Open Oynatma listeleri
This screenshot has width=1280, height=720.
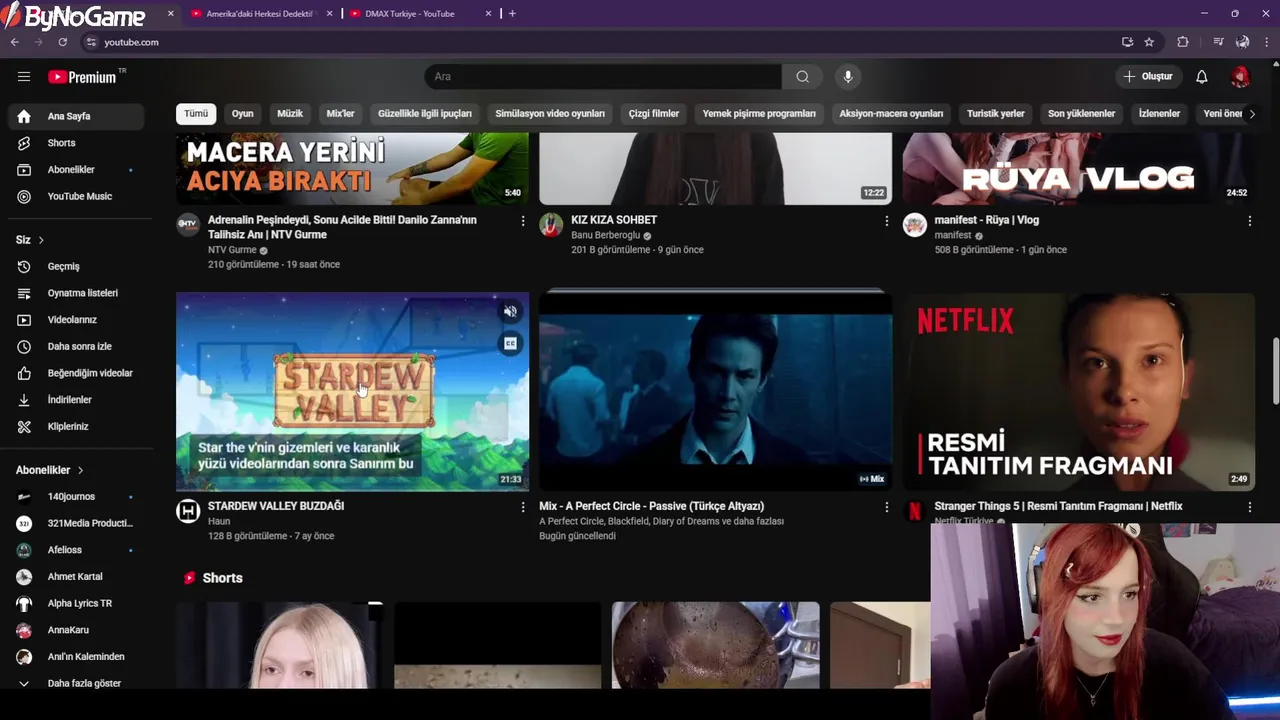[76, 293]
